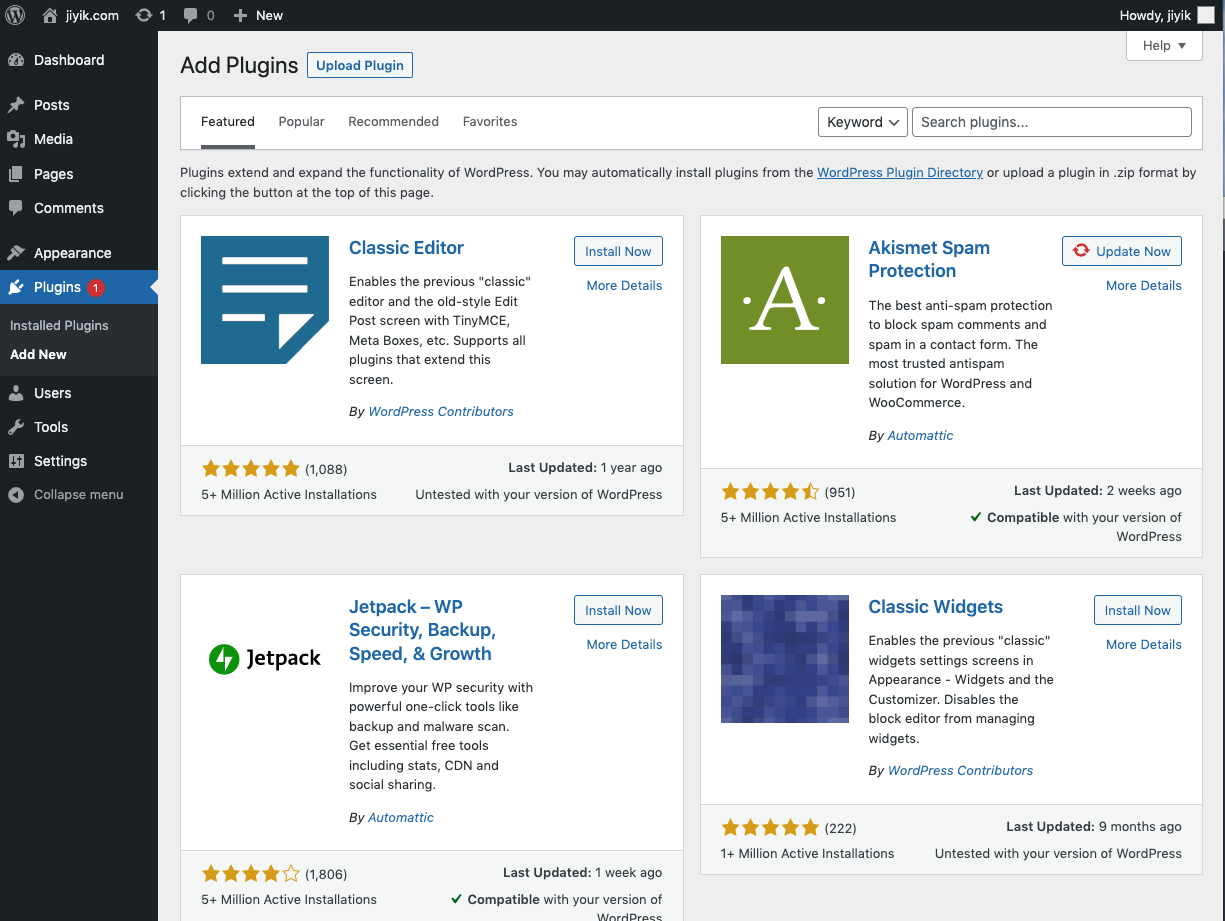View More Details for Akismet
Viewport: 1225px width, 921px height.
click(1144, 285)
